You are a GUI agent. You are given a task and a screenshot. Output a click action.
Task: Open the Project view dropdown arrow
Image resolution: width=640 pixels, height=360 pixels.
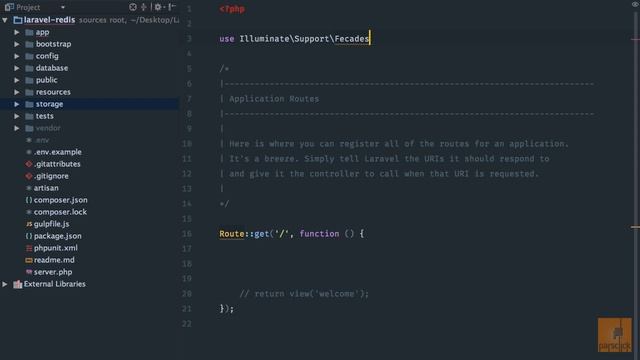coord(63,7)
